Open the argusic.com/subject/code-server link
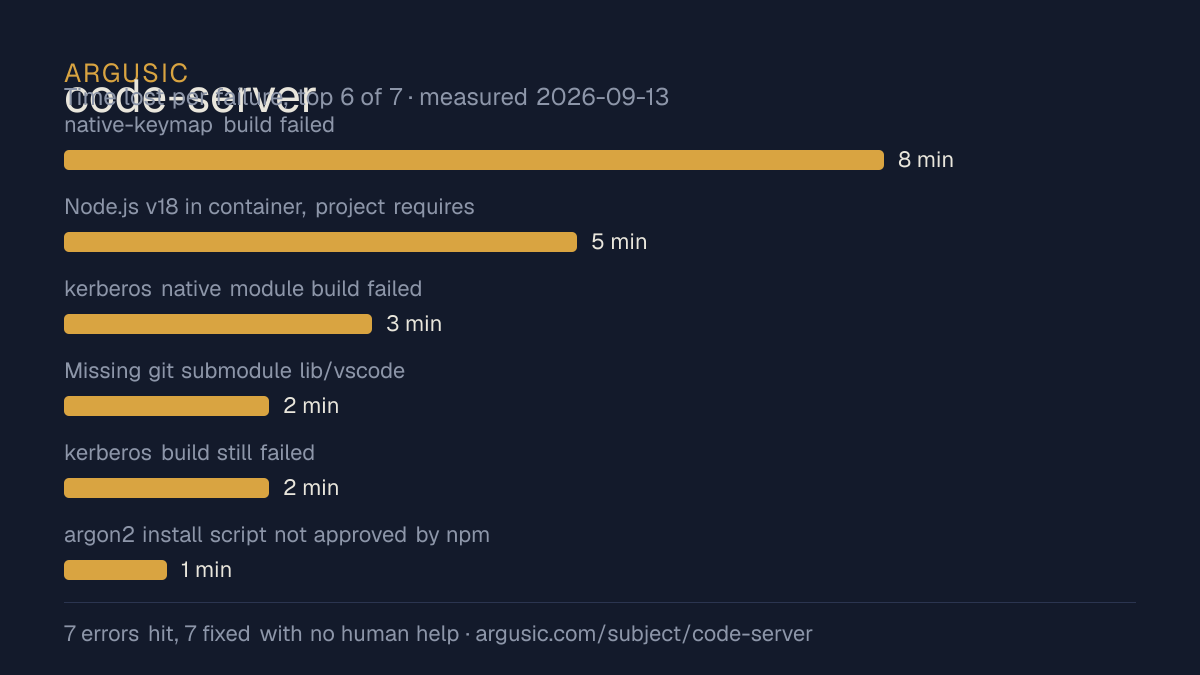Screen dimensions: 1200x675 click(644, 634)
